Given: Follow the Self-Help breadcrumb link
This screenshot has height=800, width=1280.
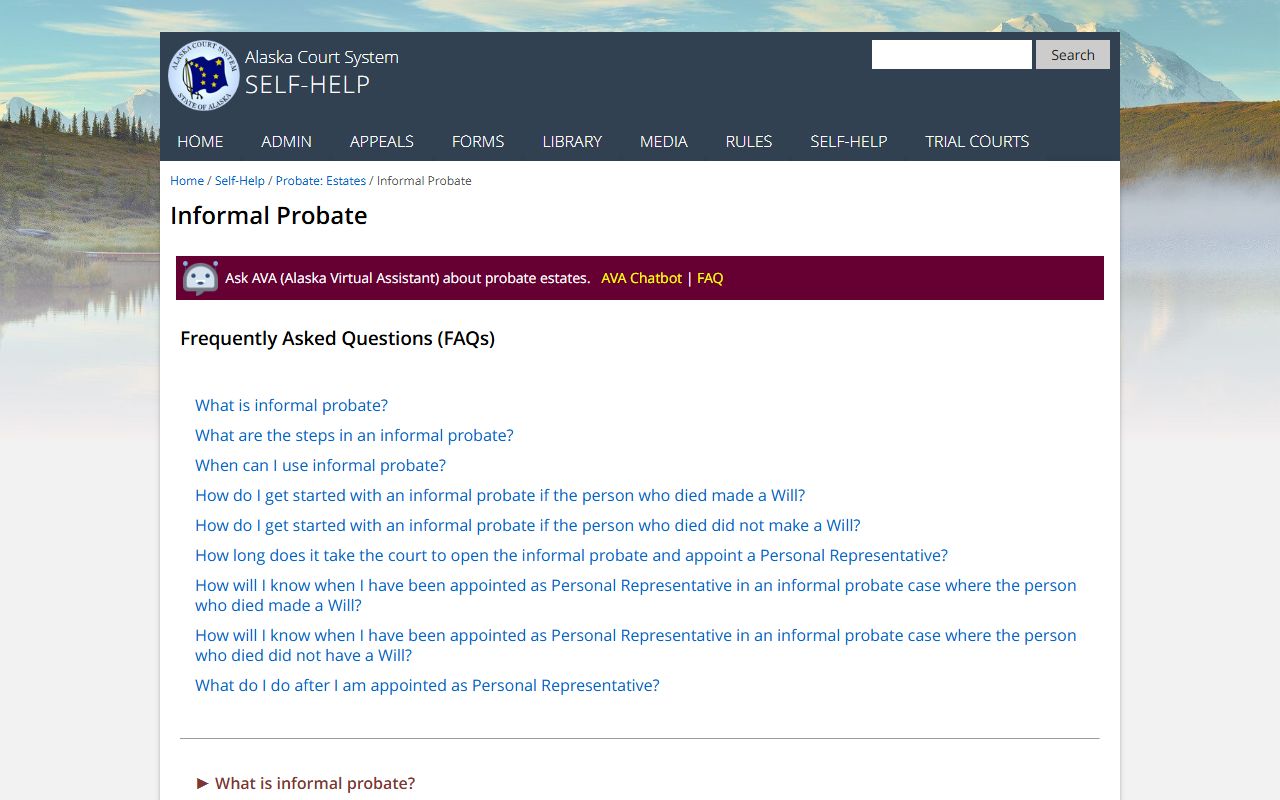Looking at the screenshot, I should point(240,180).
